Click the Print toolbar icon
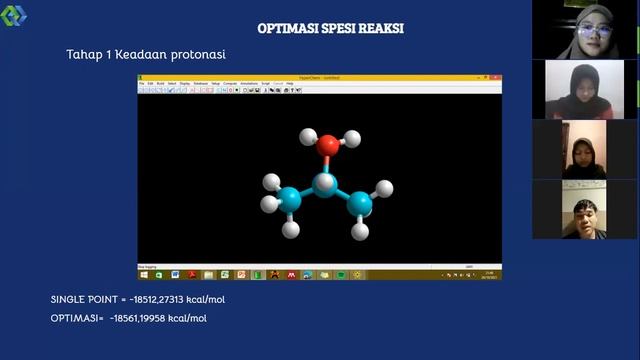640x360 pixels. (x=286, y=90)
